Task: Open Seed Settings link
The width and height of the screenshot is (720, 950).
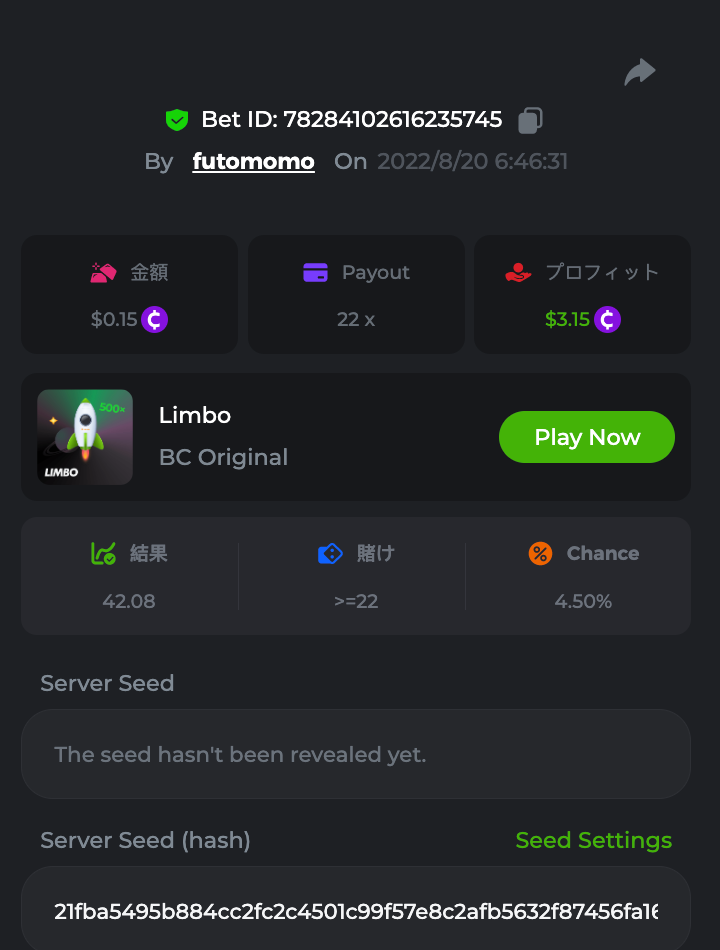Action: pos(593,840)
